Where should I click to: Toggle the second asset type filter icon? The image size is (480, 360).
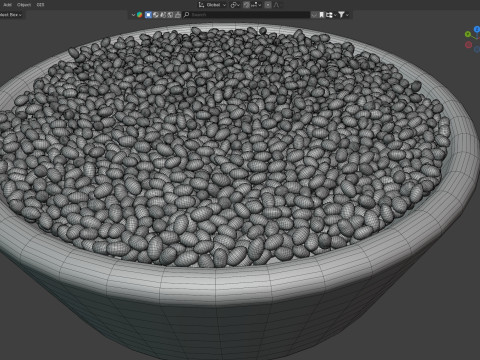156,15
